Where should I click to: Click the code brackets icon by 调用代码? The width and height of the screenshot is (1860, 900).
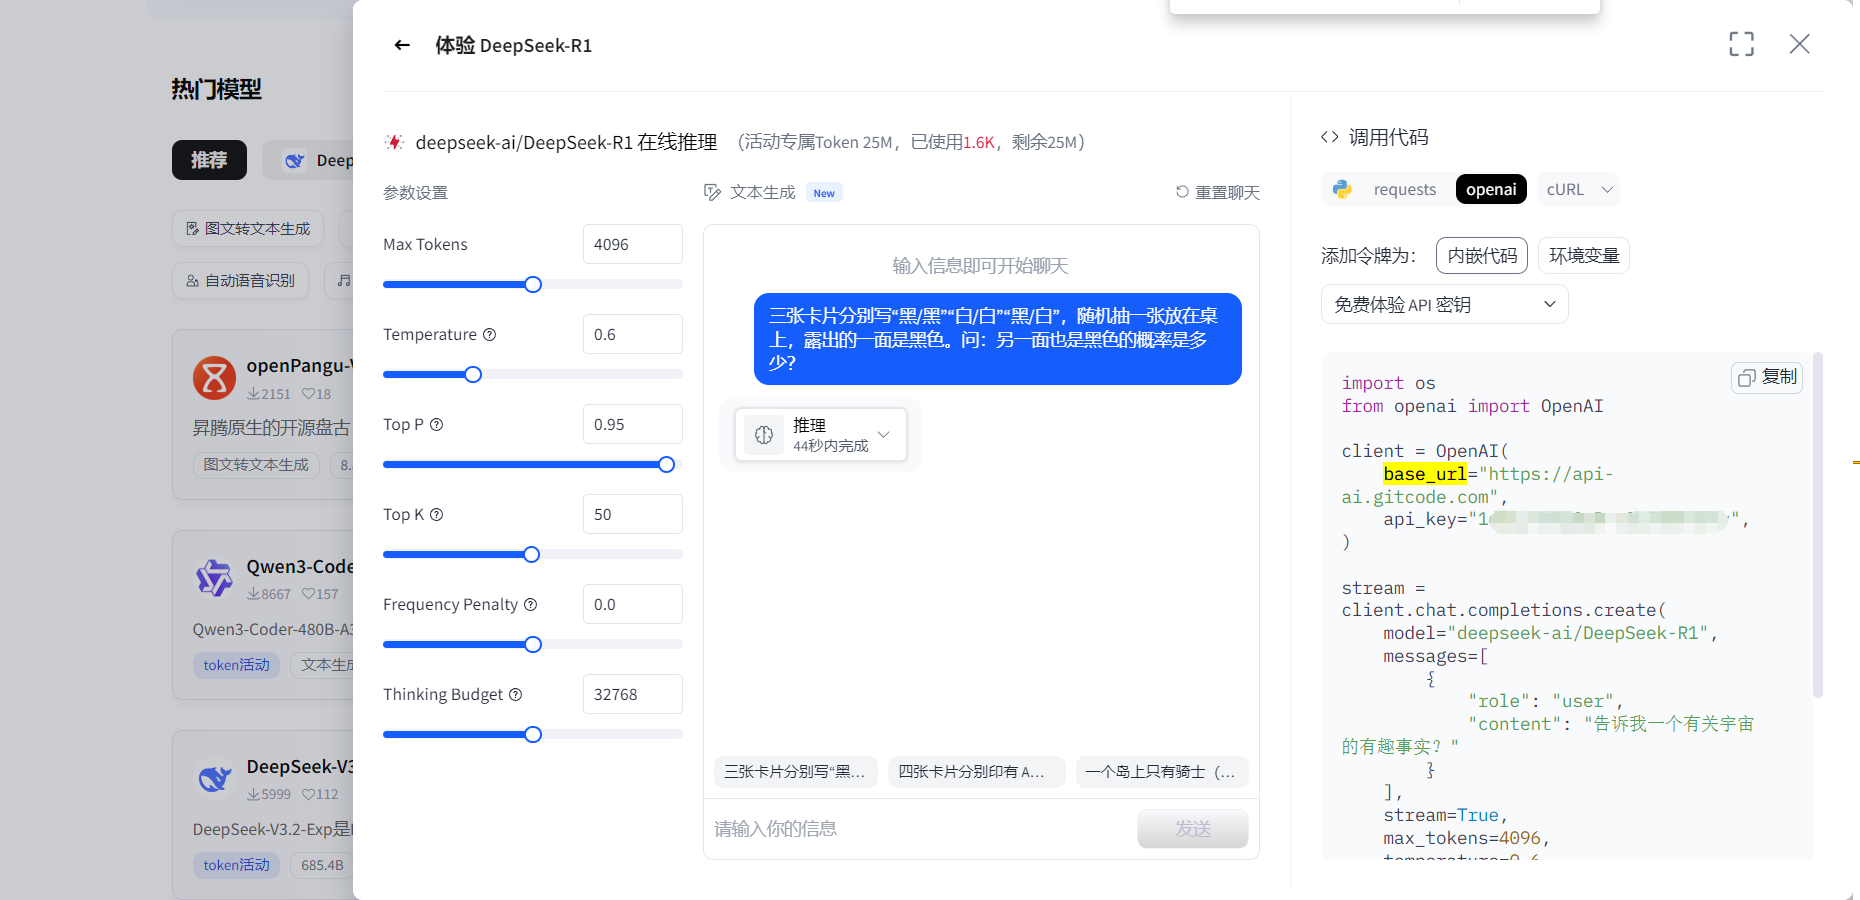(x=1330, y=137)
